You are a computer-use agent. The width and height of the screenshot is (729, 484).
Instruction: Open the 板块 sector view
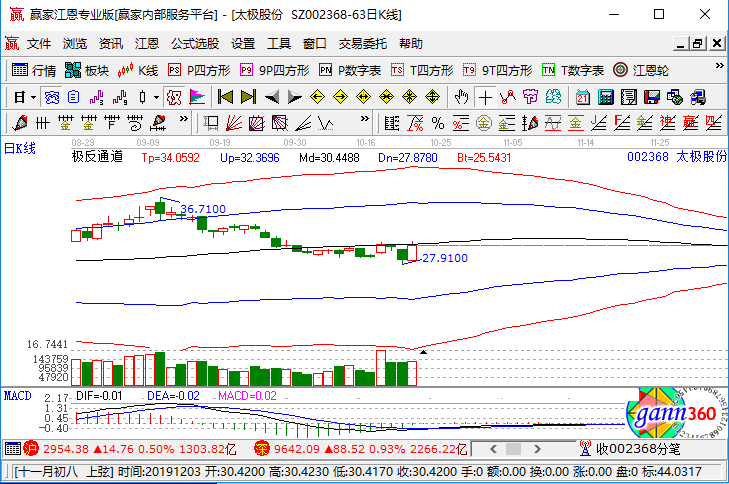point(86,70)
